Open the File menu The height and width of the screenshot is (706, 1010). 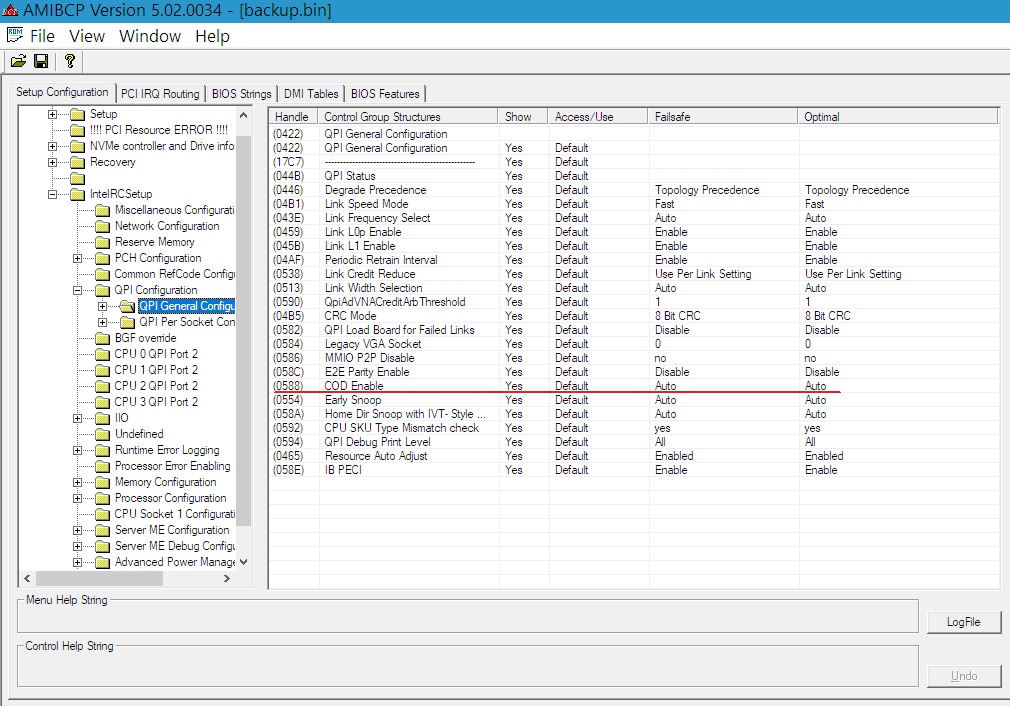pyautogui.click(x=43, y=36)
